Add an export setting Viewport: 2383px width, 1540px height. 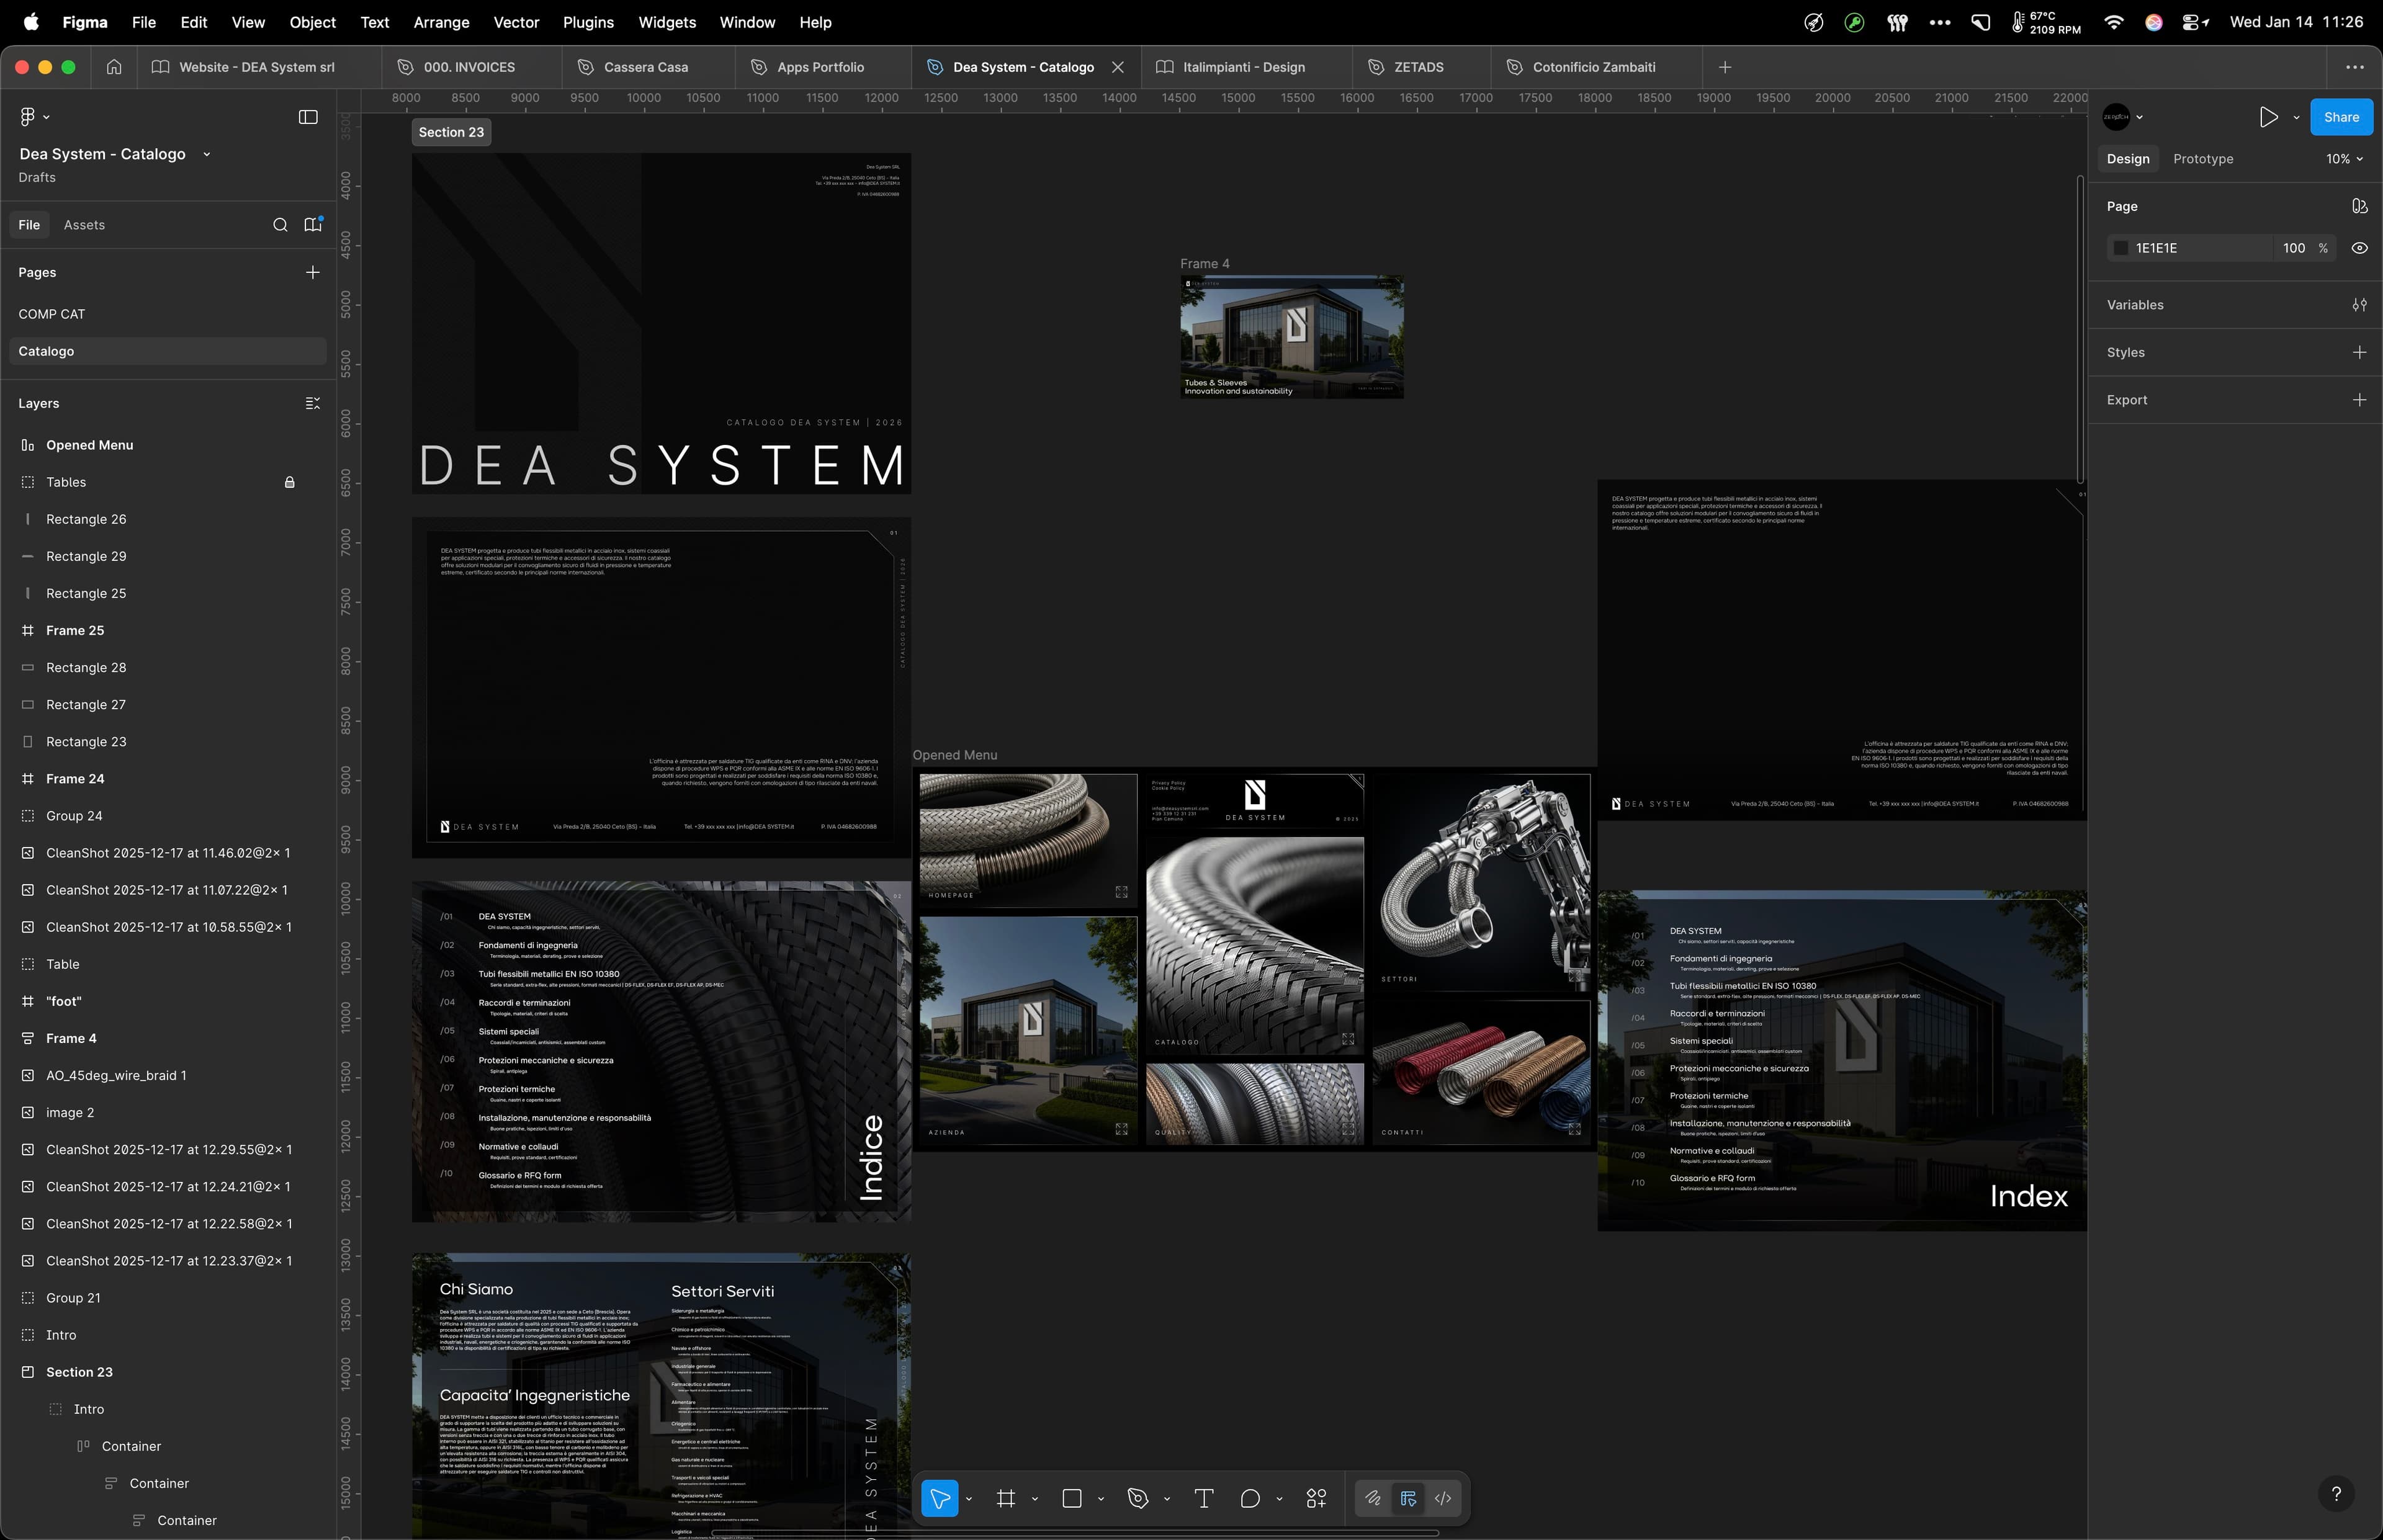click(2360, 400)
